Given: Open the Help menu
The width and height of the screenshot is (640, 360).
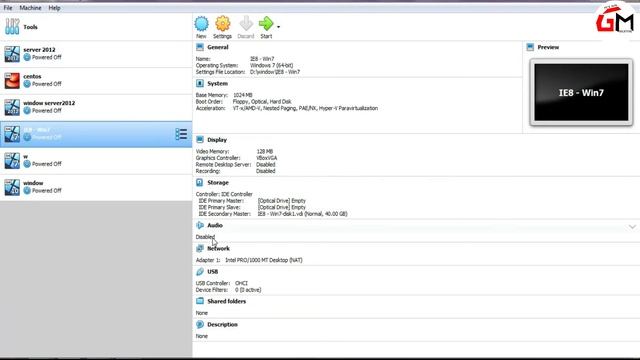Looking at the screenshot, I should (54, 8).
